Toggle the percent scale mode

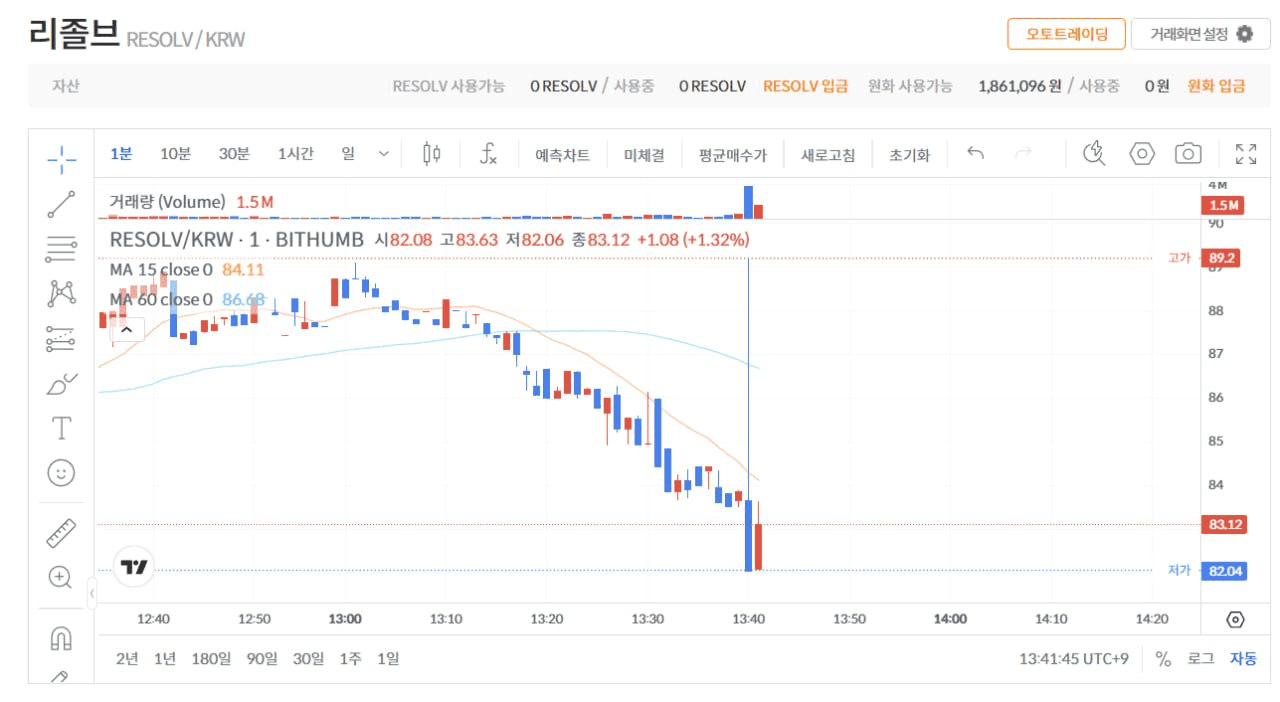(x=1163, y=659)
